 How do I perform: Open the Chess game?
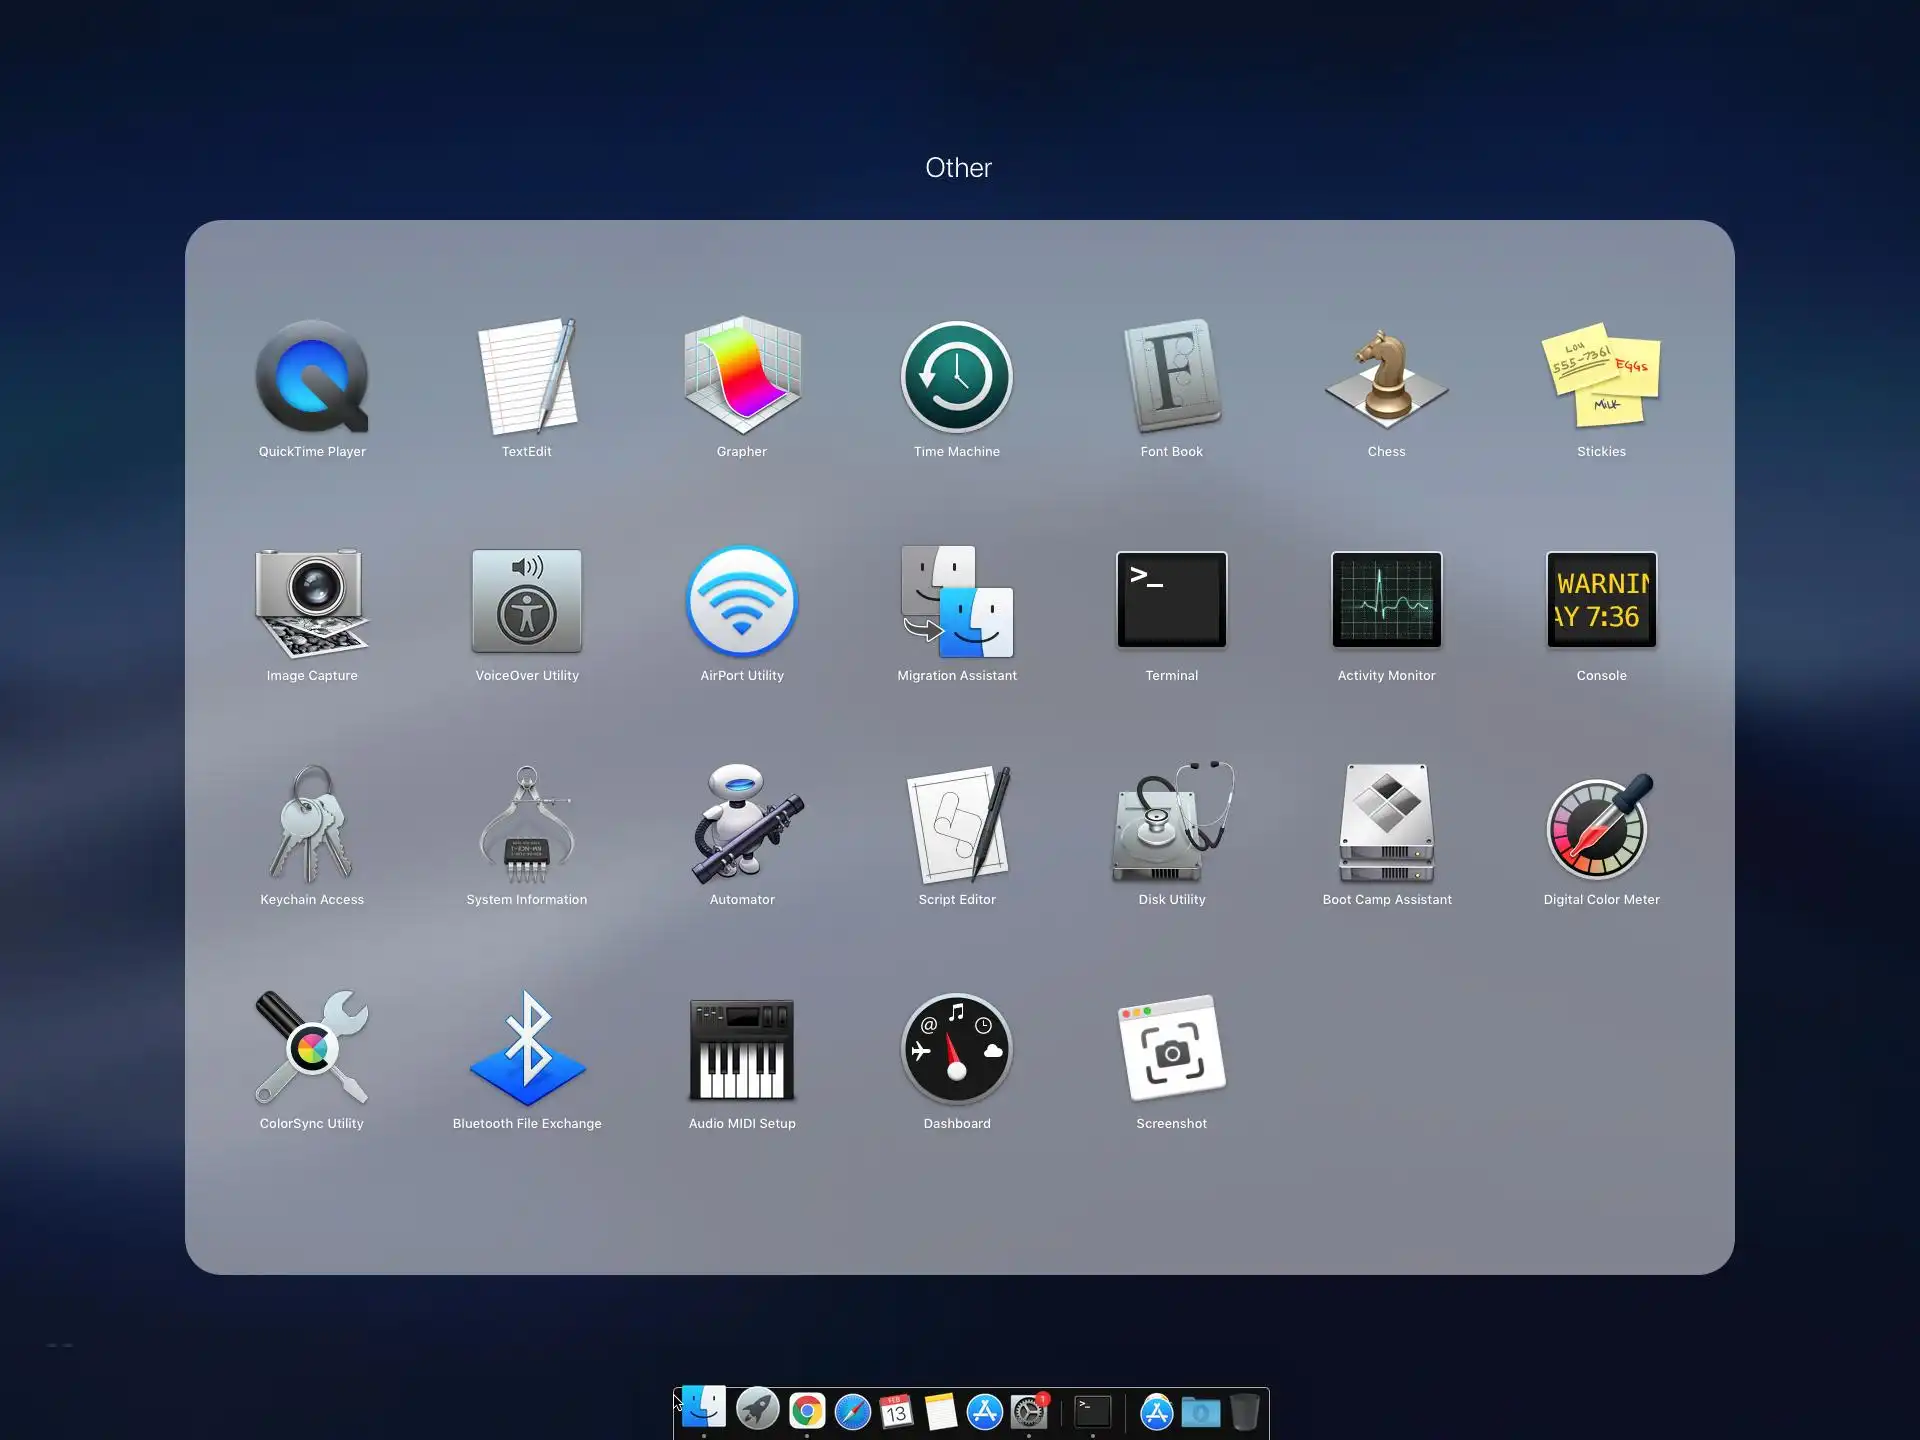tap(1387, 378)
